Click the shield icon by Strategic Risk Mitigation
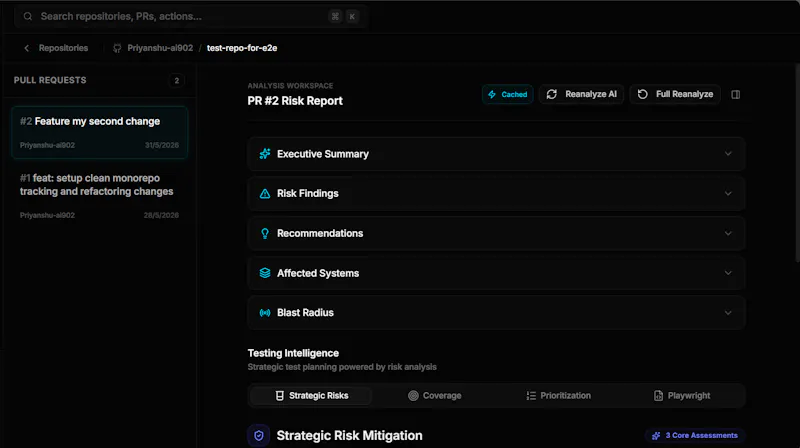 (259, 436)
